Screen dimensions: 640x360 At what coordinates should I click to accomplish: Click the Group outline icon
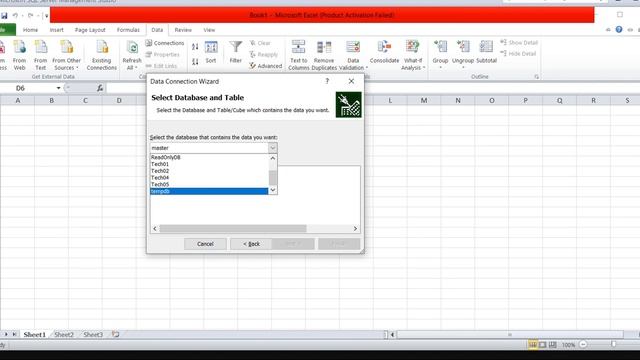point(440,47)
